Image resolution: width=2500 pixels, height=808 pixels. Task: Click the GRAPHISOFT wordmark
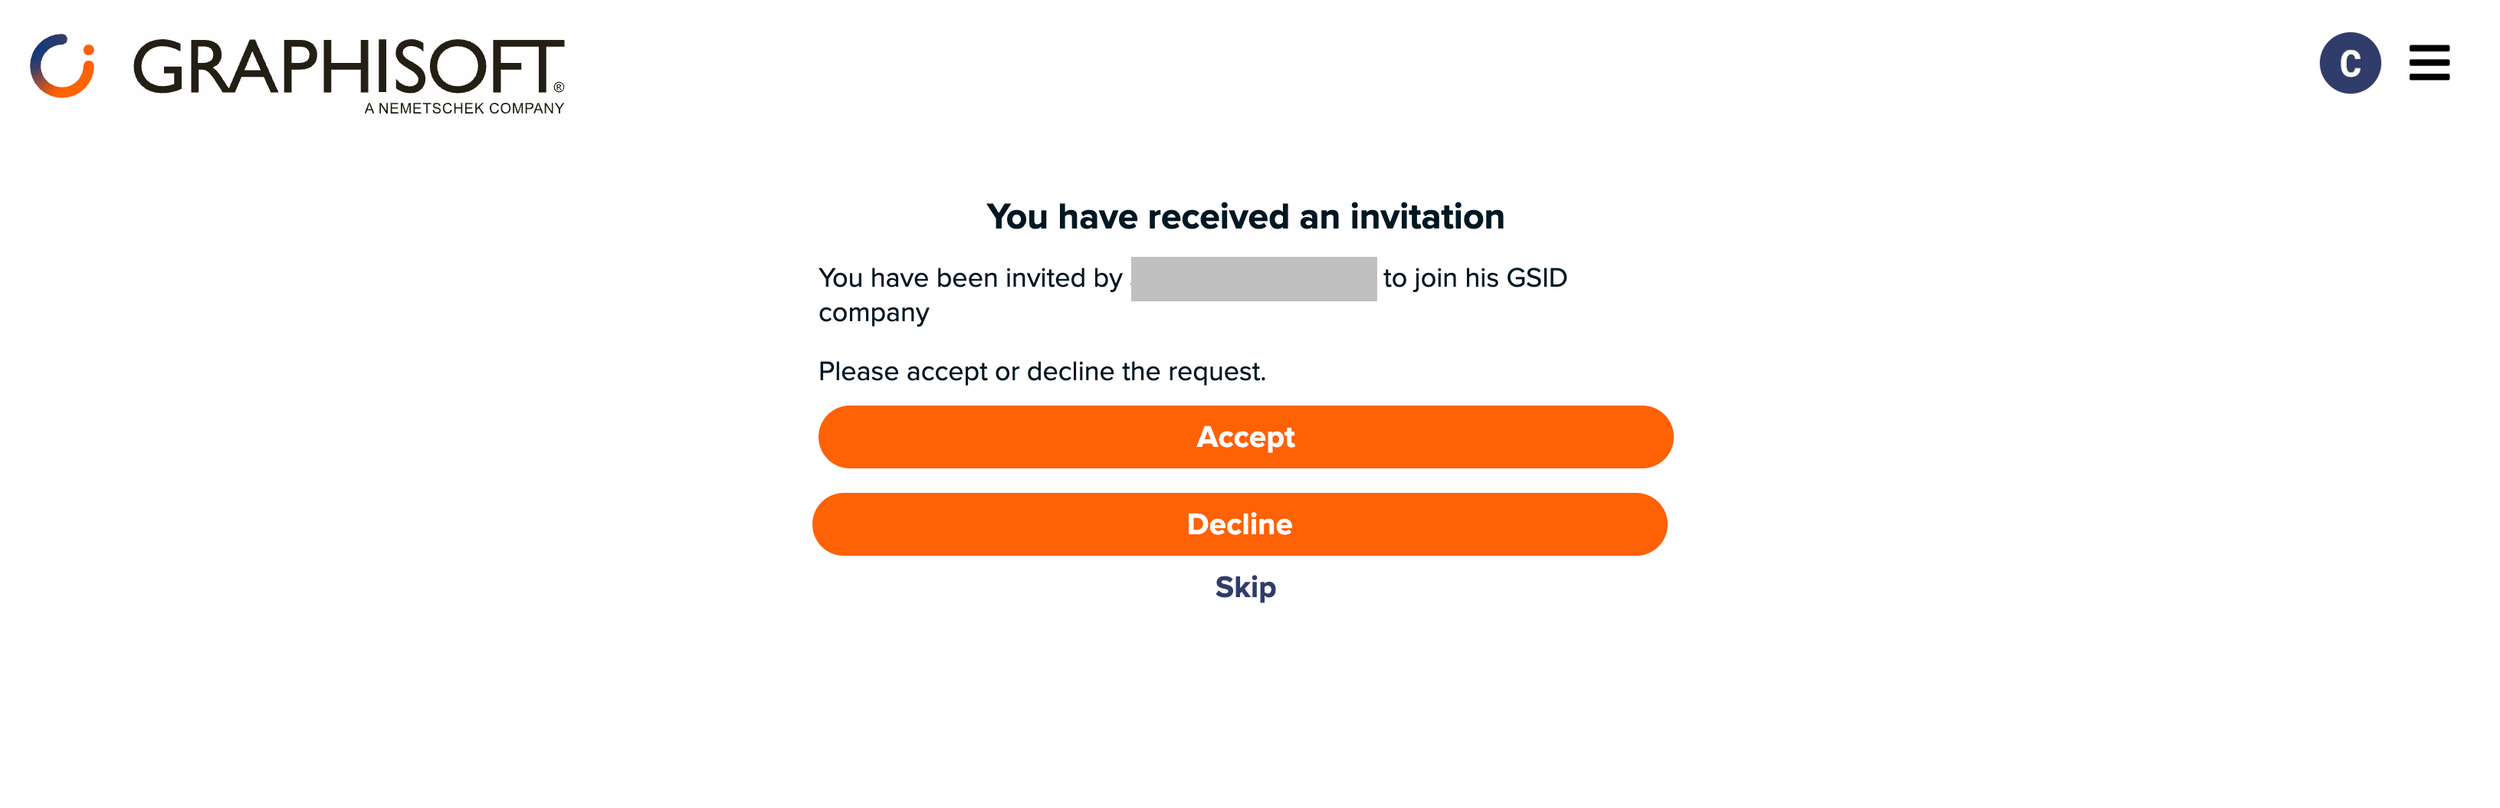point(348,67)
